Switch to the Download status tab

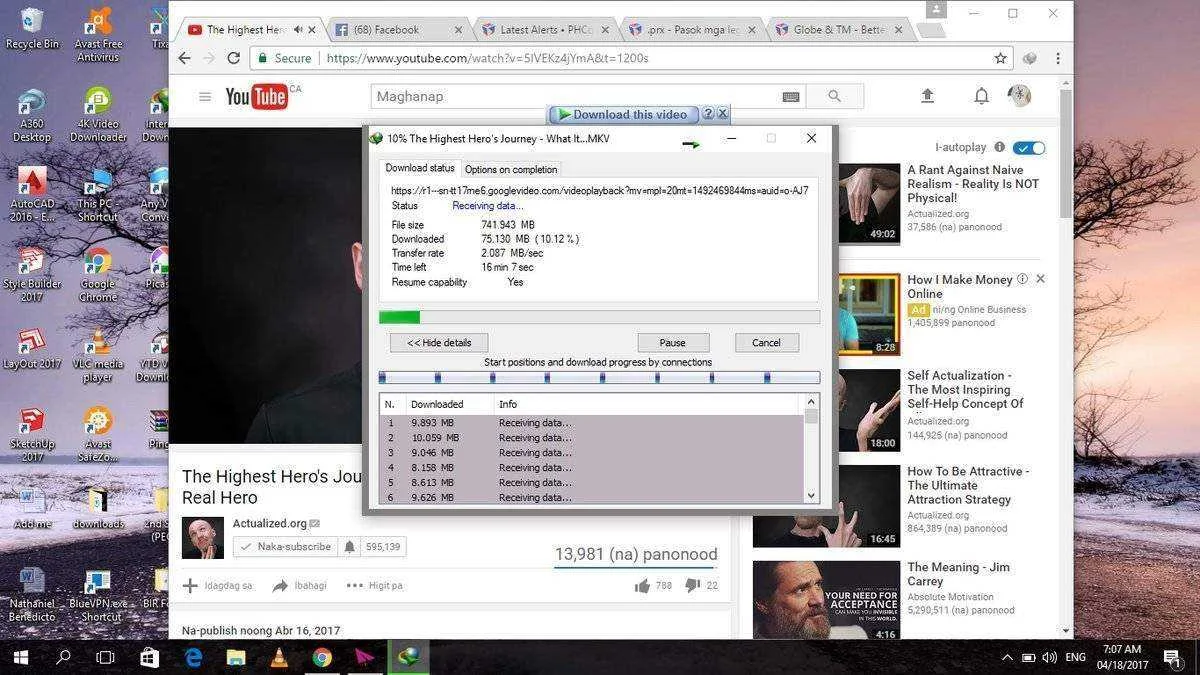[420, 168]
